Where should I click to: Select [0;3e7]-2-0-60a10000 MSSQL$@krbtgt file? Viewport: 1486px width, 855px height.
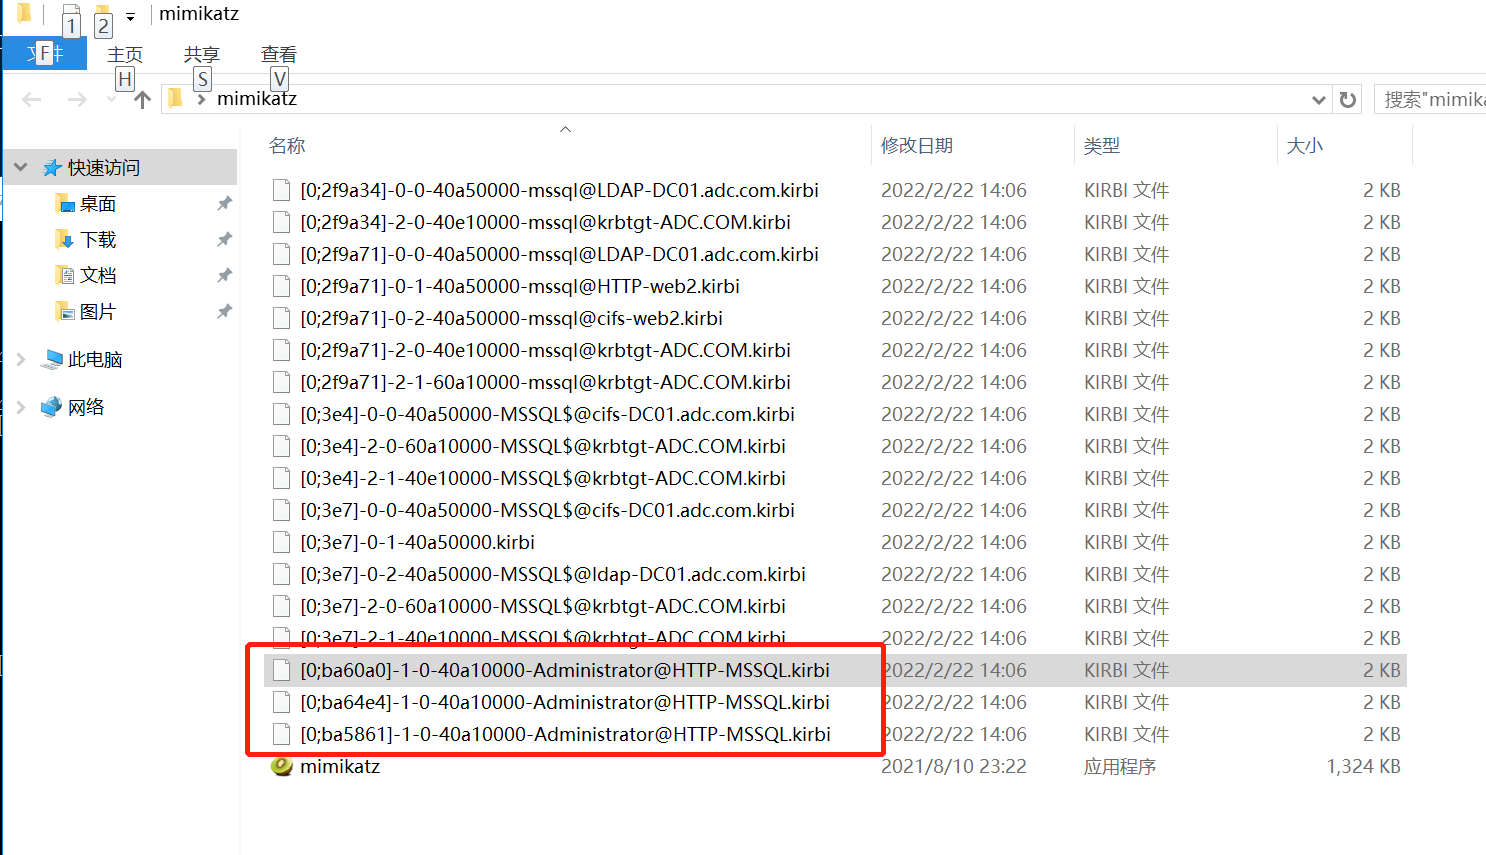(x=543, y=606)
